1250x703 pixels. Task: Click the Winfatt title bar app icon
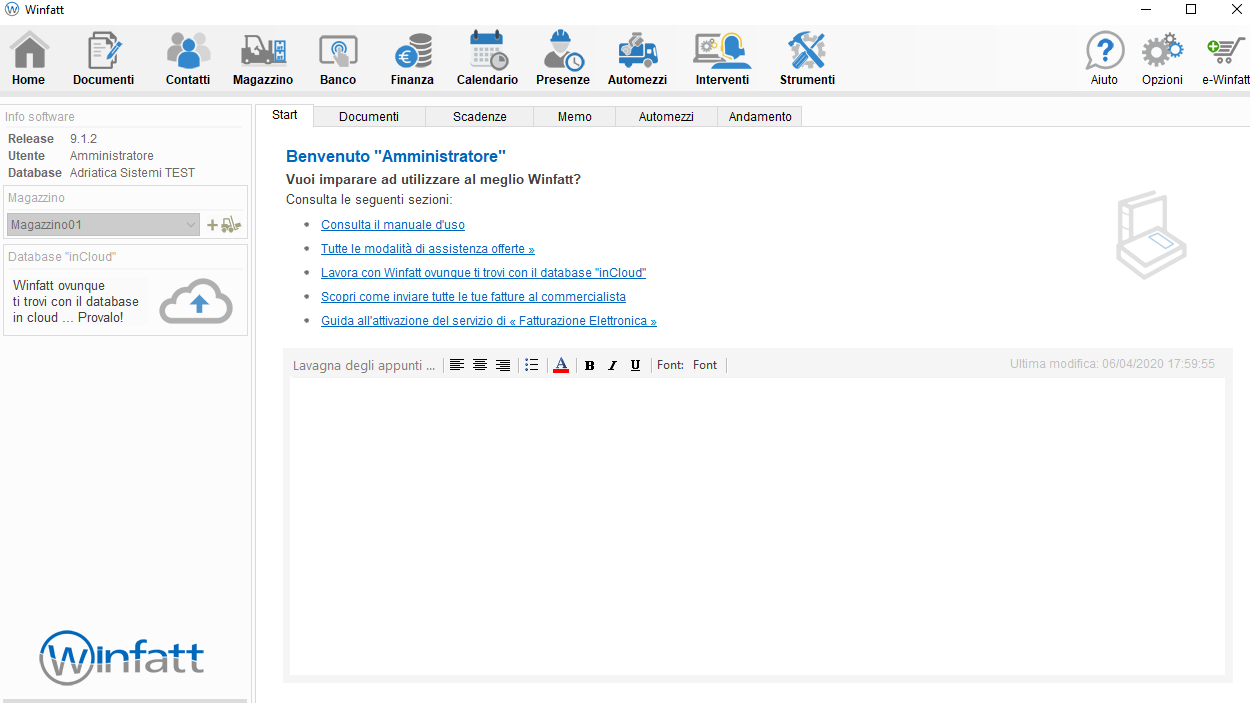point(12,9)
